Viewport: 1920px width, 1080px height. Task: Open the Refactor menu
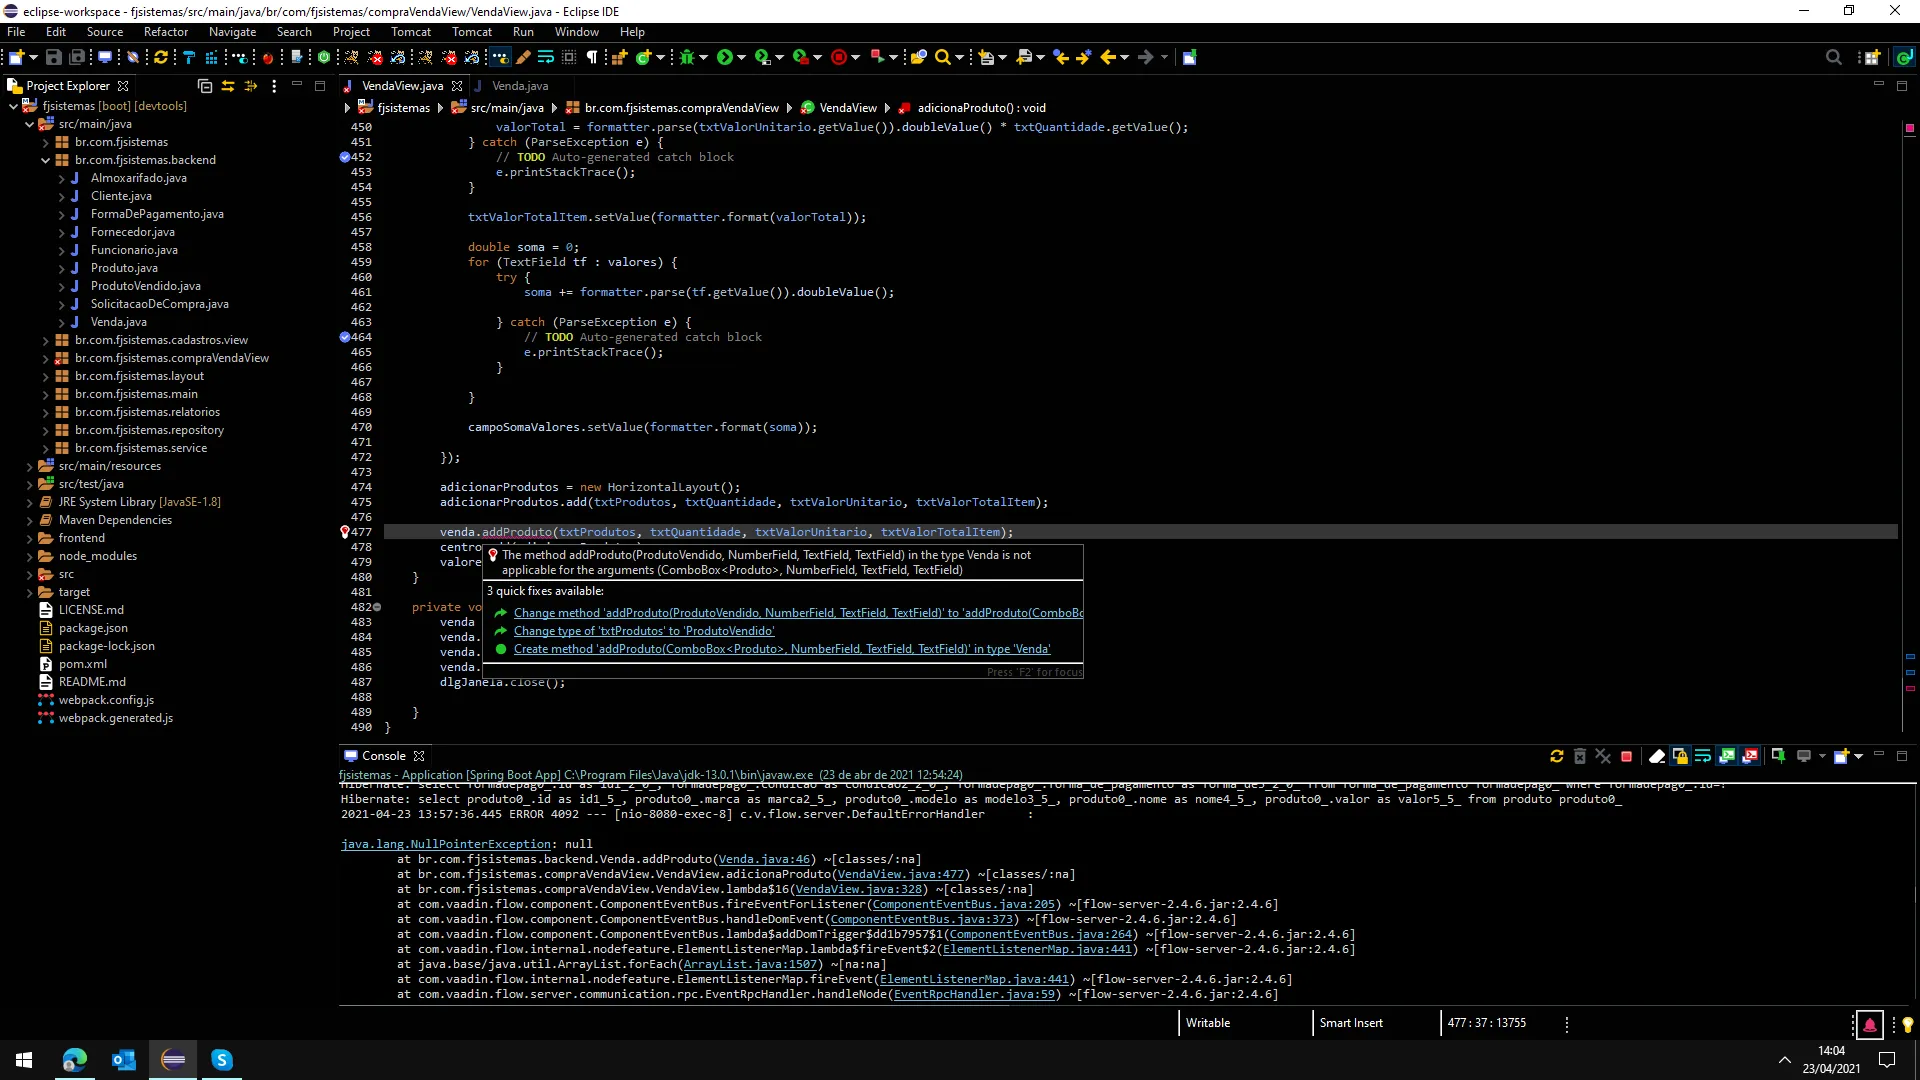(x=165, y=32)
